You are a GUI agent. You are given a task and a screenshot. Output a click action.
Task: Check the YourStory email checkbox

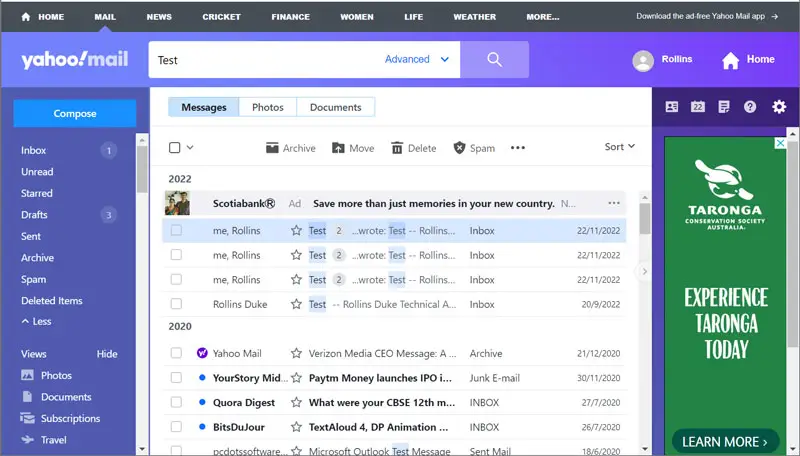[176, 378]
